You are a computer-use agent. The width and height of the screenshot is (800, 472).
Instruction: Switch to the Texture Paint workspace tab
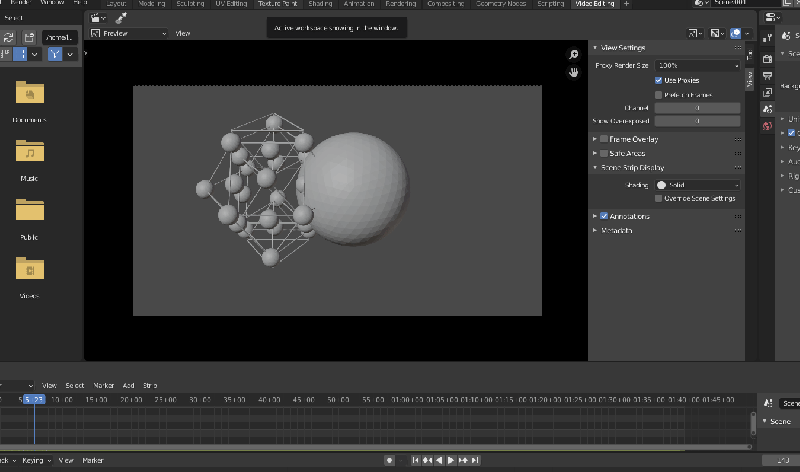[x=278, y=4]
